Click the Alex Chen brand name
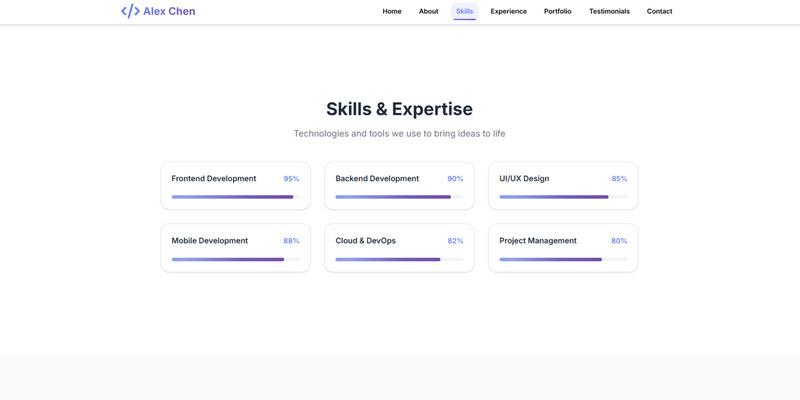The height and width of the screenshot is (400, 800). click(169, 11)
